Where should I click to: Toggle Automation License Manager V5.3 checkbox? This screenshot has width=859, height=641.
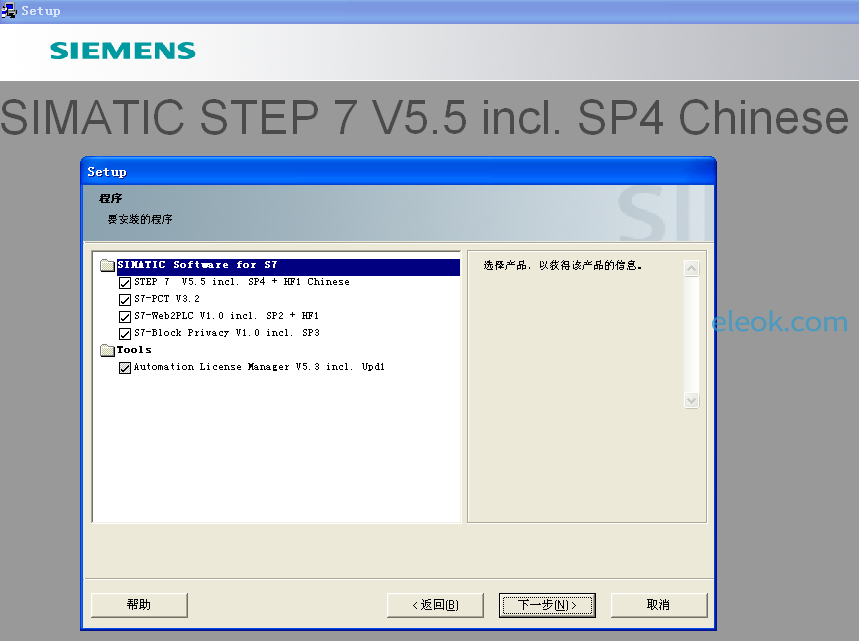[125, 368]
